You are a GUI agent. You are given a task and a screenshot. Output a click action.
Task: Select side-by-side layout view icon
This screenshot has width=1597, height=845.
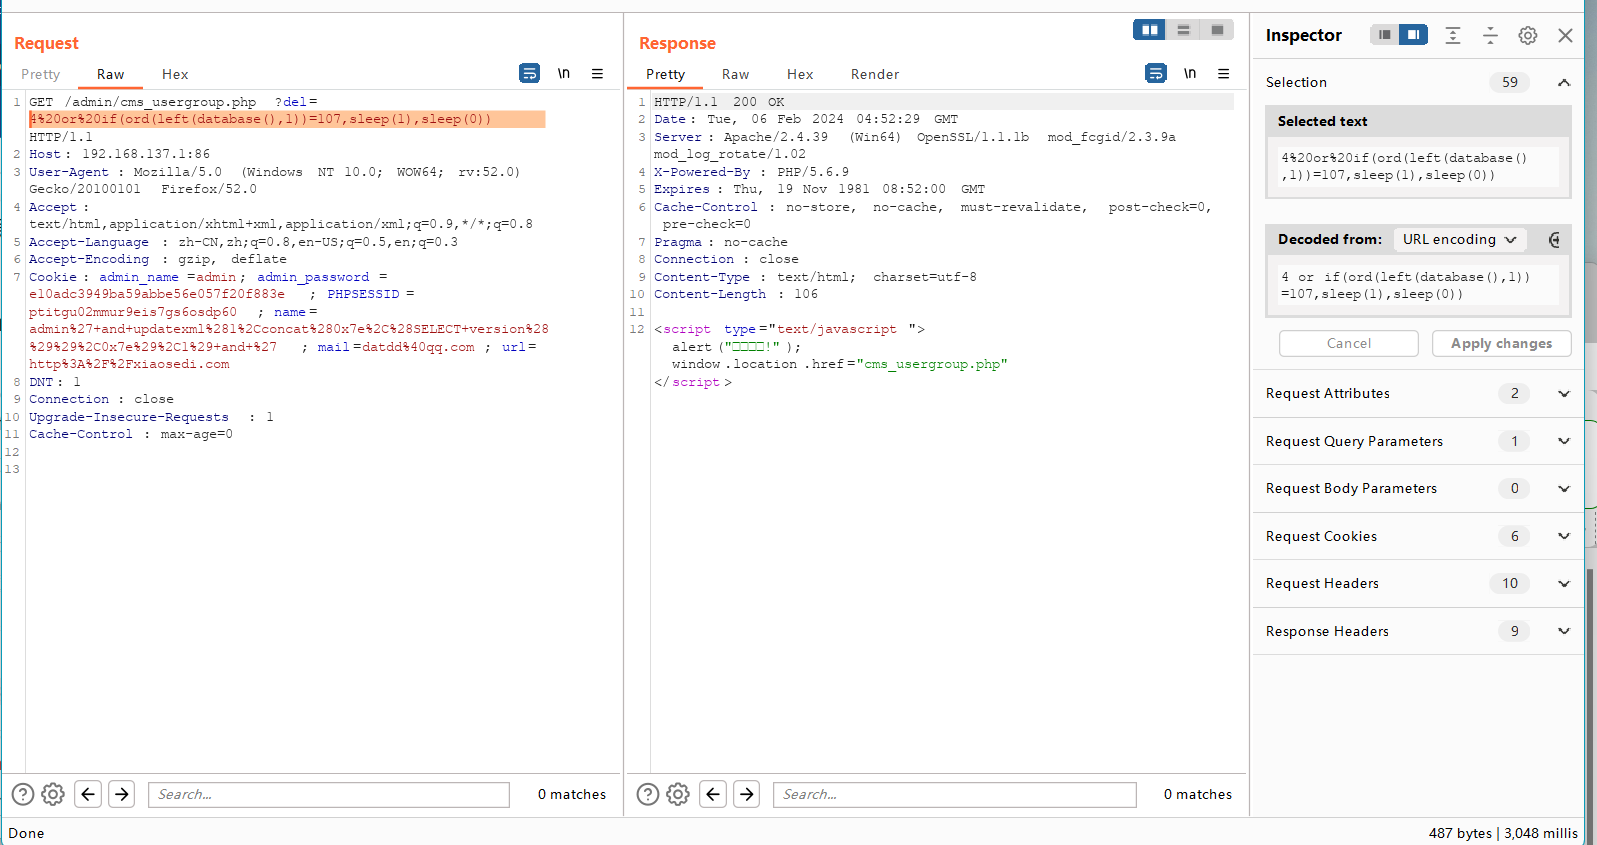point(1149,30)
